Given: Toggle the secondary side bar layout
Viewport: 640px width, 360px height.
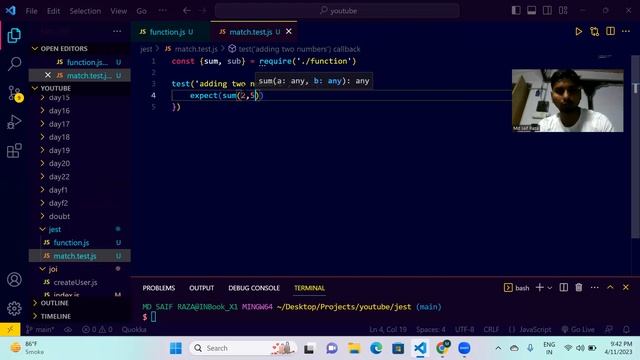Looking at the screenshot, I should 547,11.
